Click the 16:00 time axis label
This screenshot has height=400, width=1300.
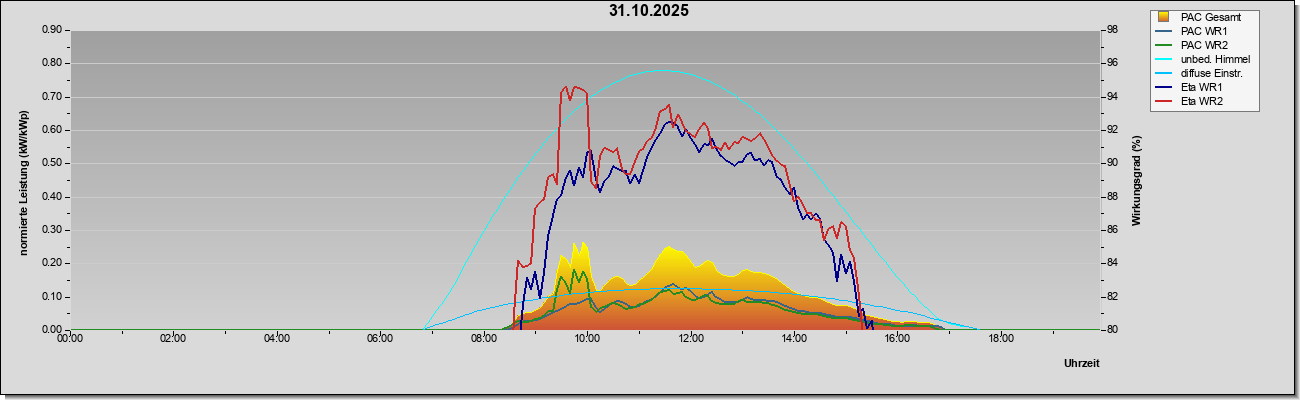(x=898, y=339)
